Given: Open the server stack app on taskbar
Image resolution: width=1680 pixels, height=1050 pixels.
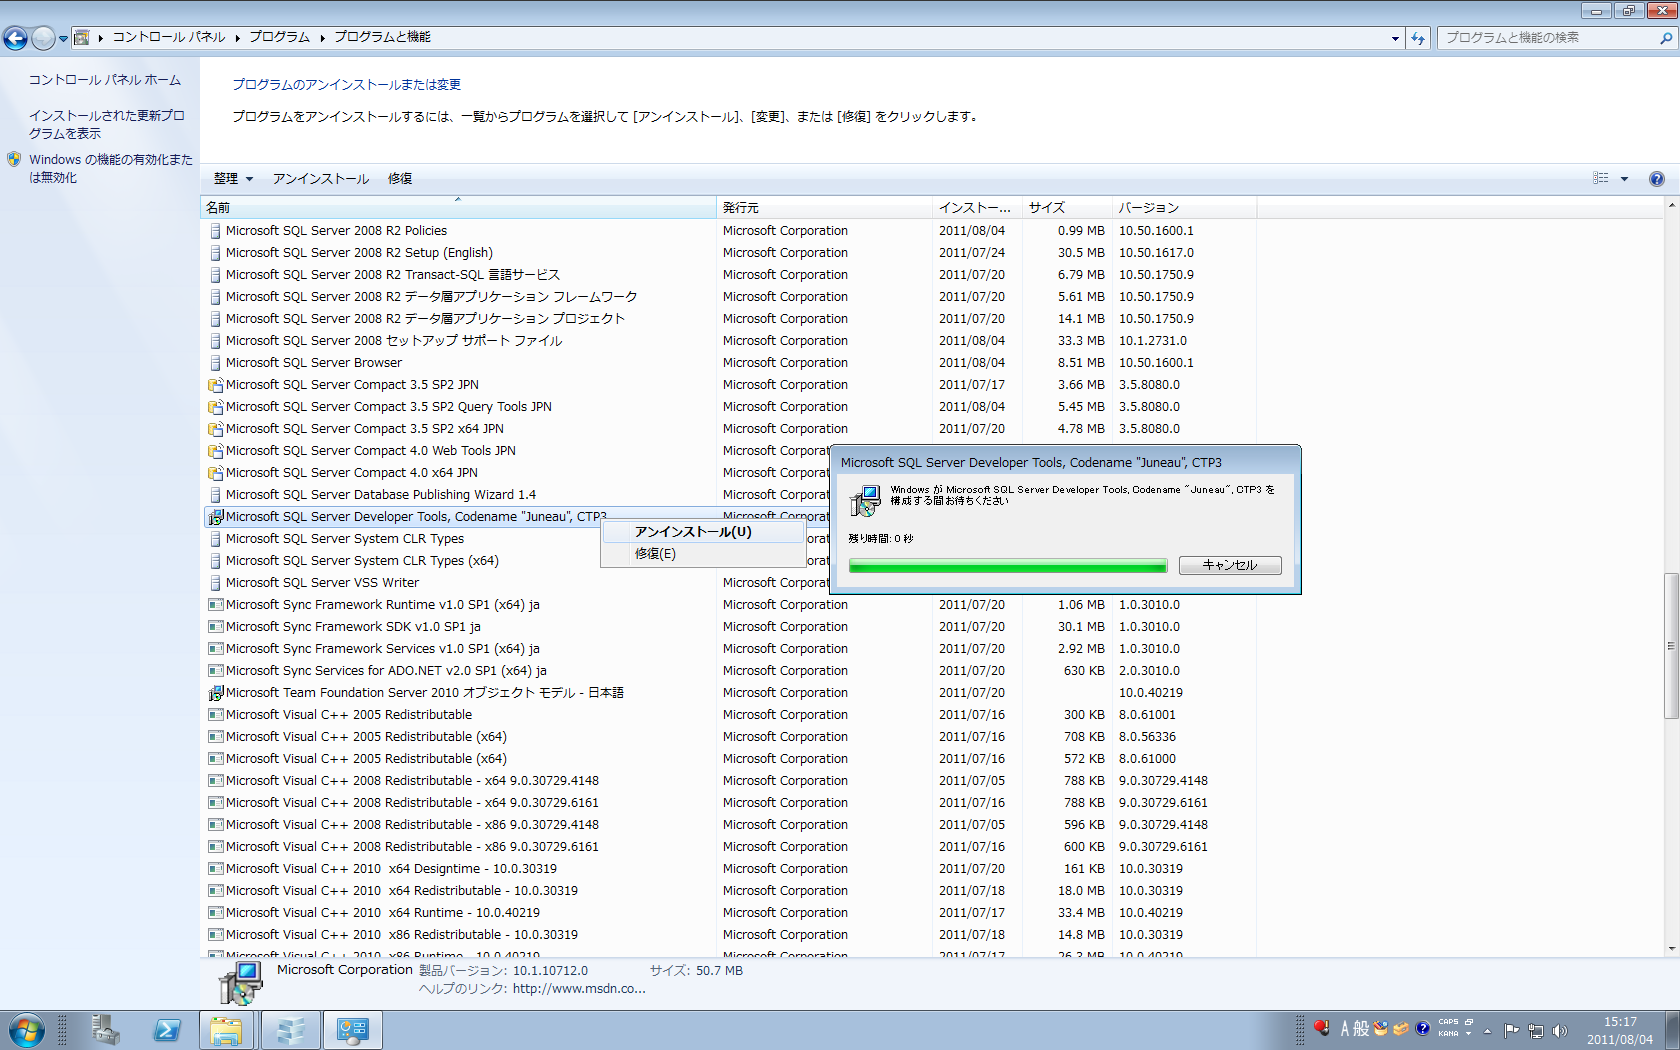Looking at the screenshot, I should [290, 1030].
